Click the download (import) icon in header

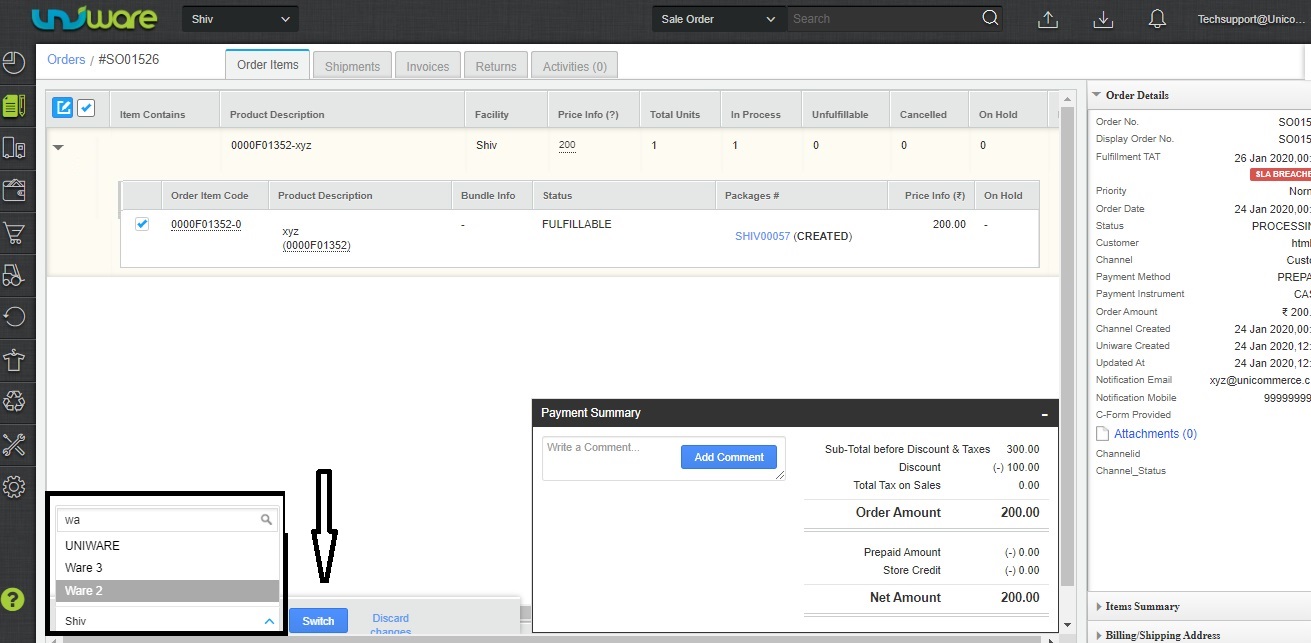1103,19
